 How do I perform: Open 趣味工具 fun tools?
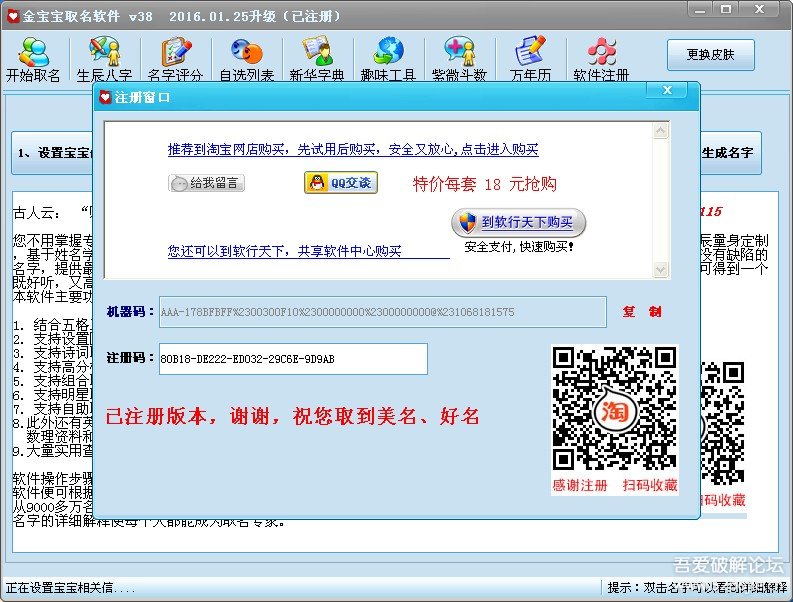point(388,59)
